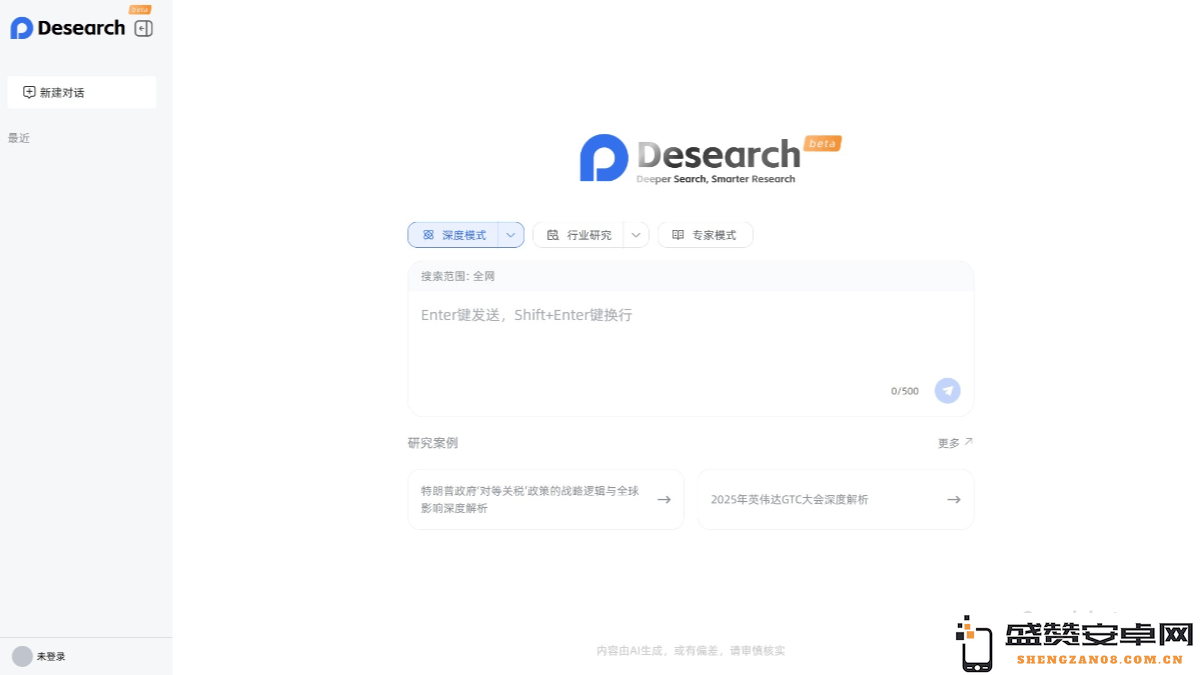This screenshot has width=1200, height=675.
Task: Start a new chat with 新建对话
Action: (82, 92)
